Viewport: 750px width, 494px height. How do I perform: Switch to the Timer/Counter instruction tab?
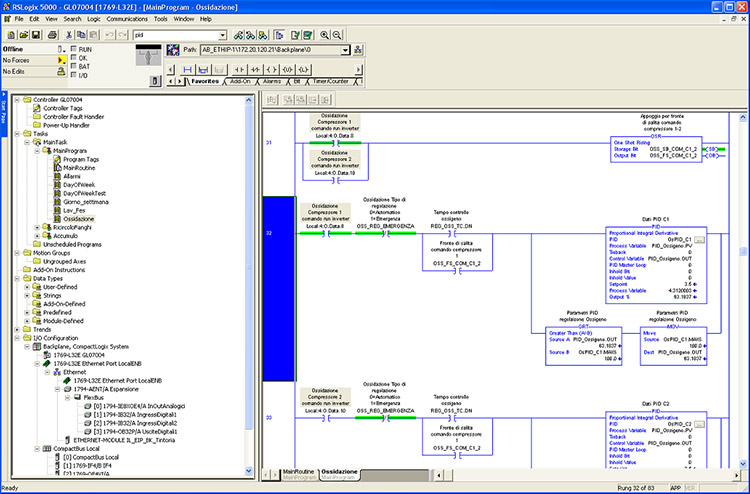[331, 82]
